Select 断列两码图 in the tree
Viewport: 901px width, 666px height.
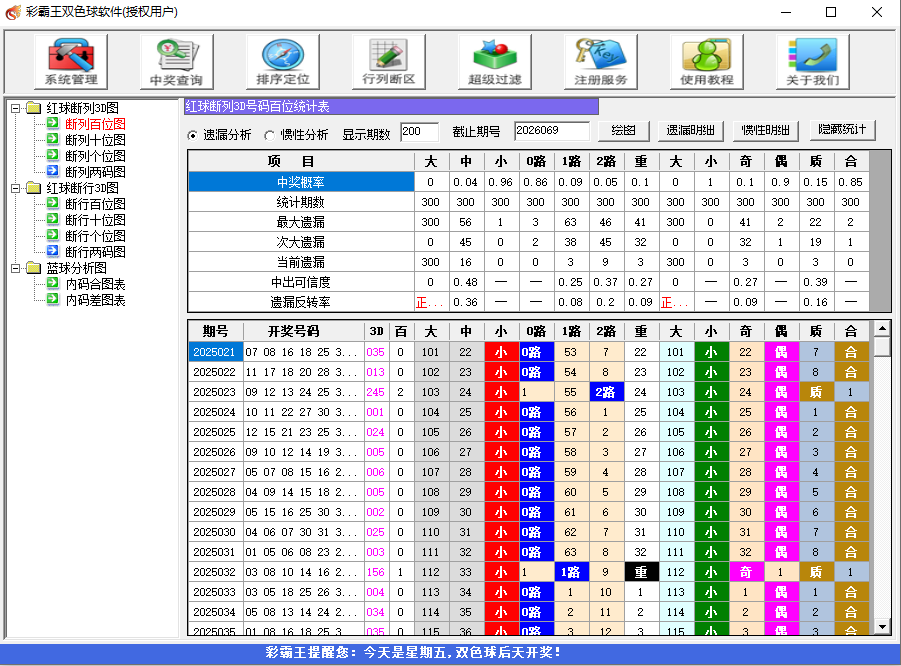(95, 172)
